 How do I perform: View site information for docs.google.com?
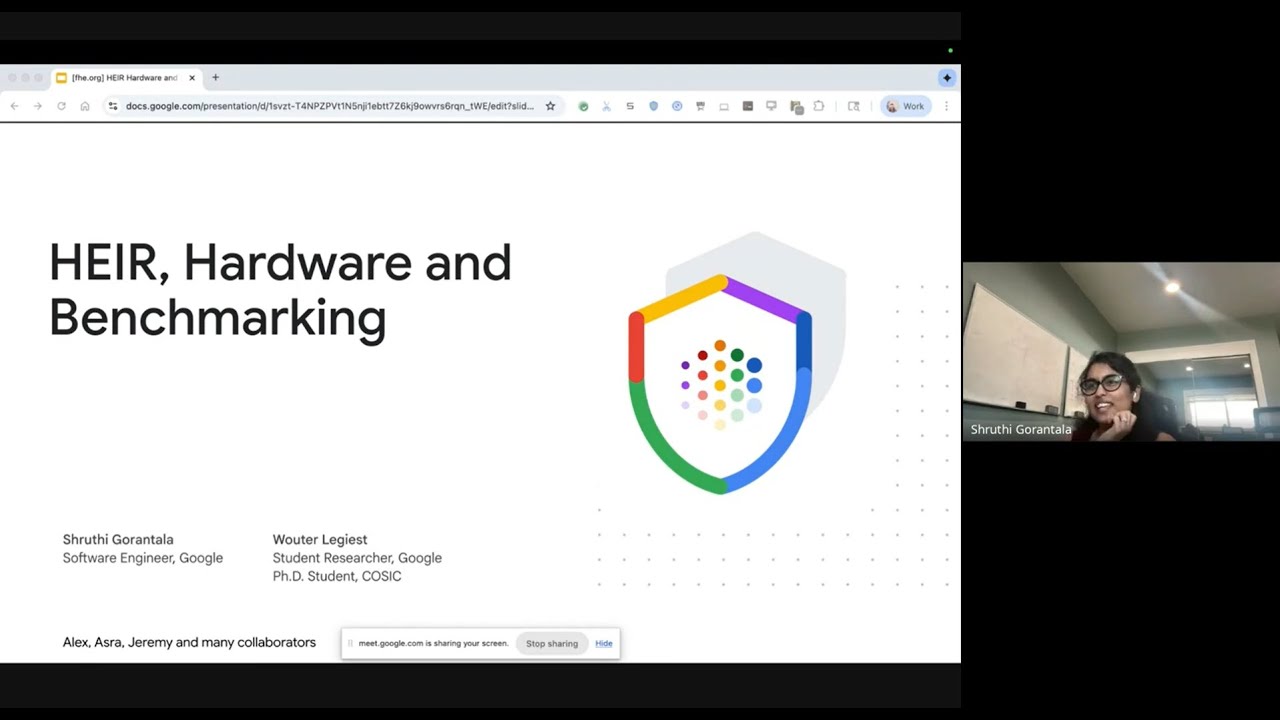(113, 106)
